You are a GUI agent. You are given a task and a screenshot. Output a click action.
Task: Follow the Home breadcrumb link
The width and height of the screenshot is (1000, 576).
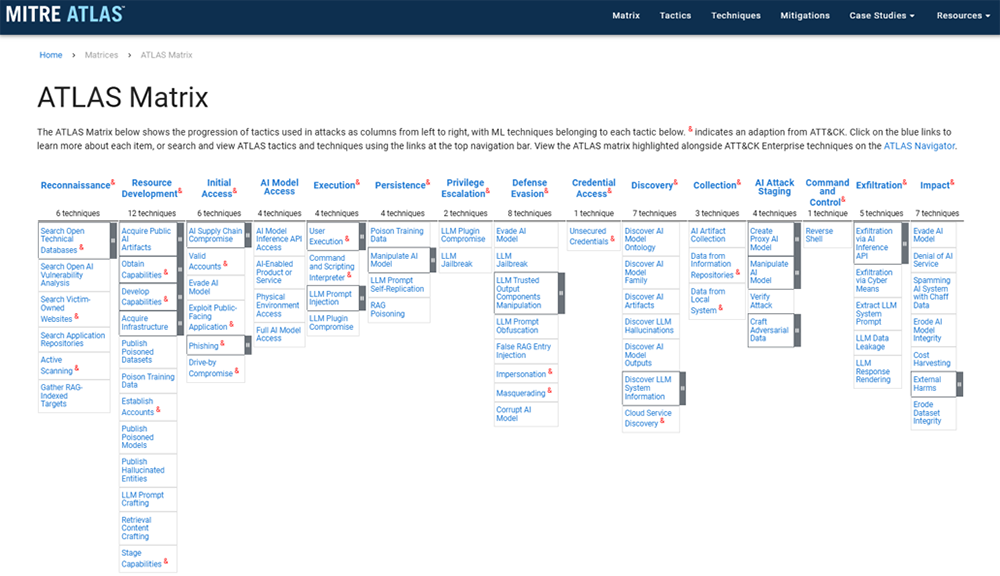click(x=50, y=55)
